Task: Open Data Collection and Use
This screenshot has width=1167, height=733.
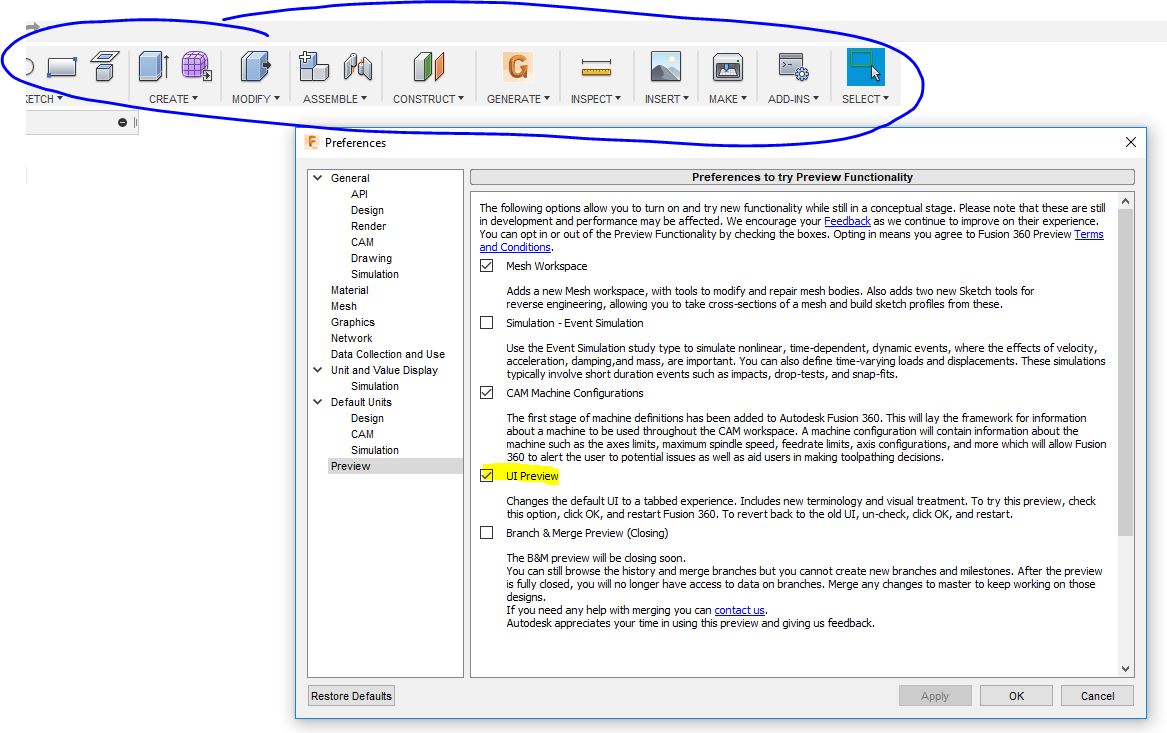Action: point(388,354)
